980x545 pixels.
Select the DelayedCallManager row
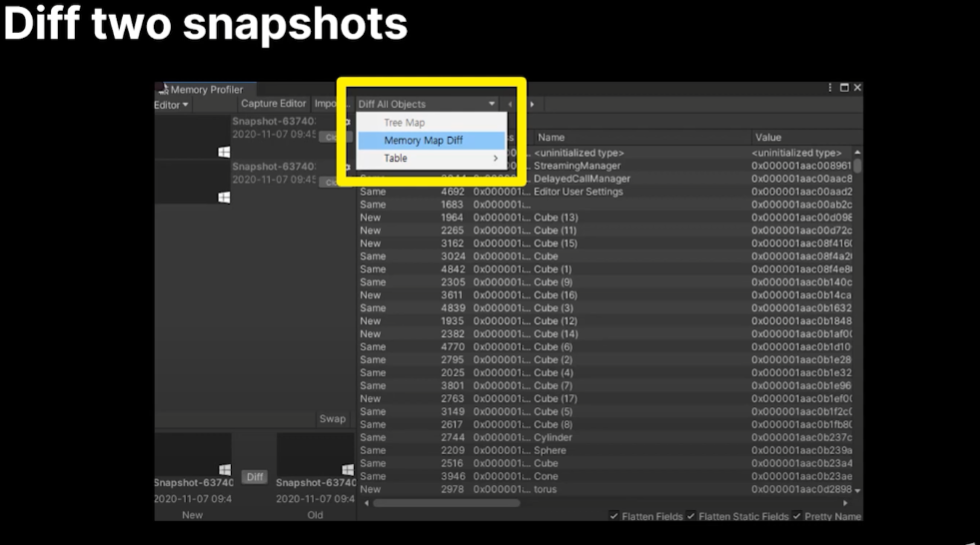pos(605,179)
